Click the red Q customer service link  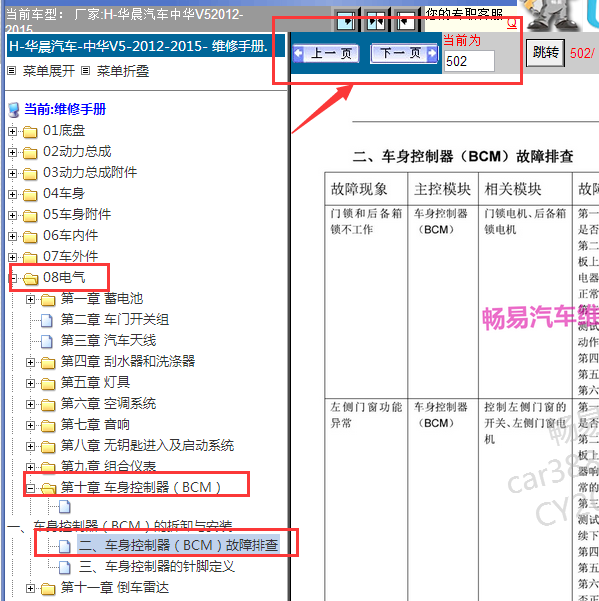pyautogui.click(x=512, y=24)
